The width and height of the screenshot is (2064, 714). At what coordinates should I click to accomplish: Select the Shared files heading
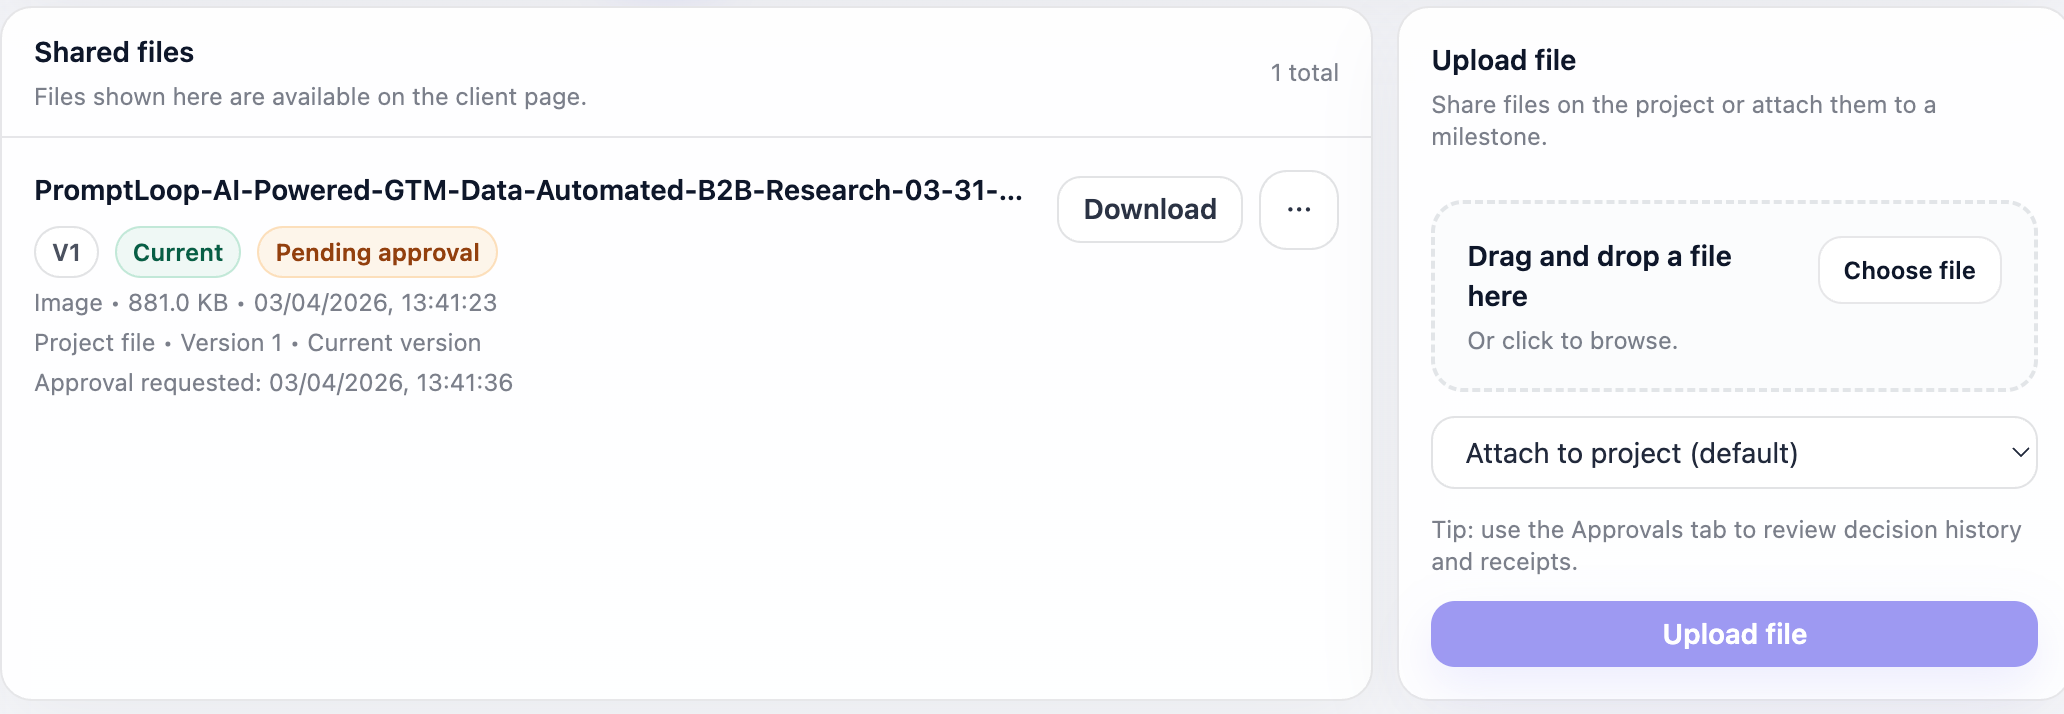pyautogui.click(x=114, y=52)
